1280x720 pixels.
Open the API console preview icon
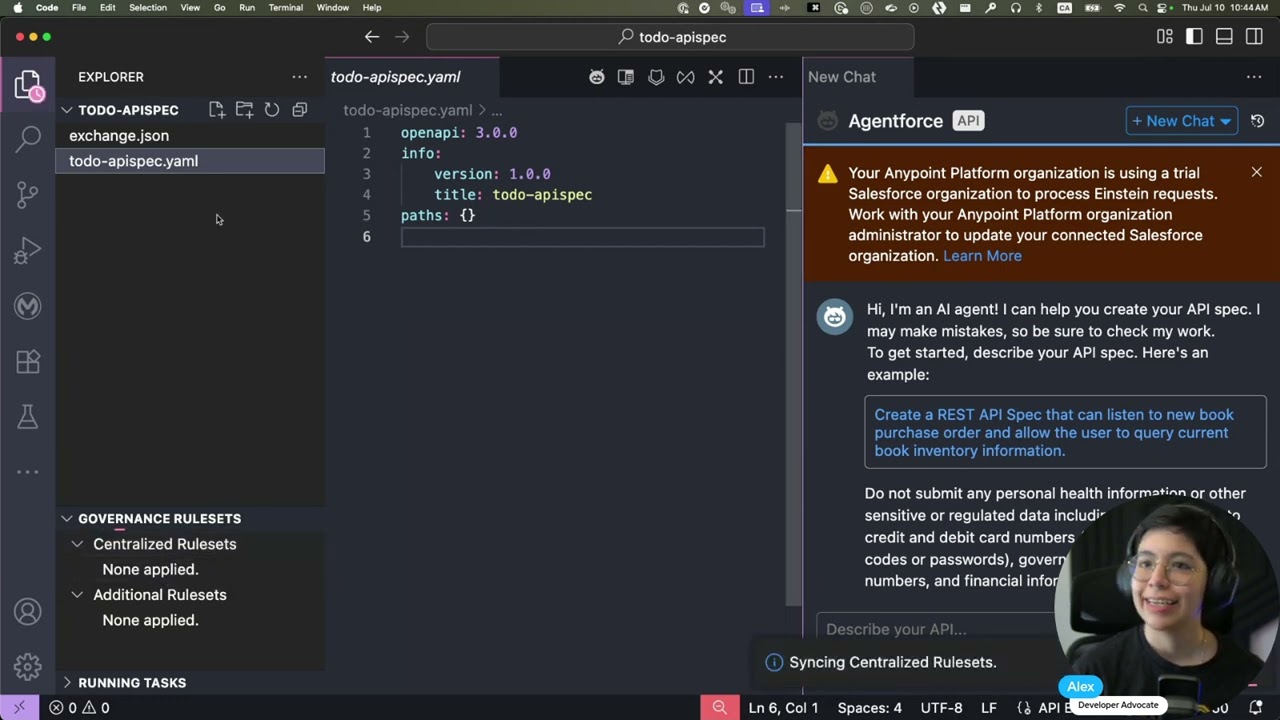[x=626, y=77]
